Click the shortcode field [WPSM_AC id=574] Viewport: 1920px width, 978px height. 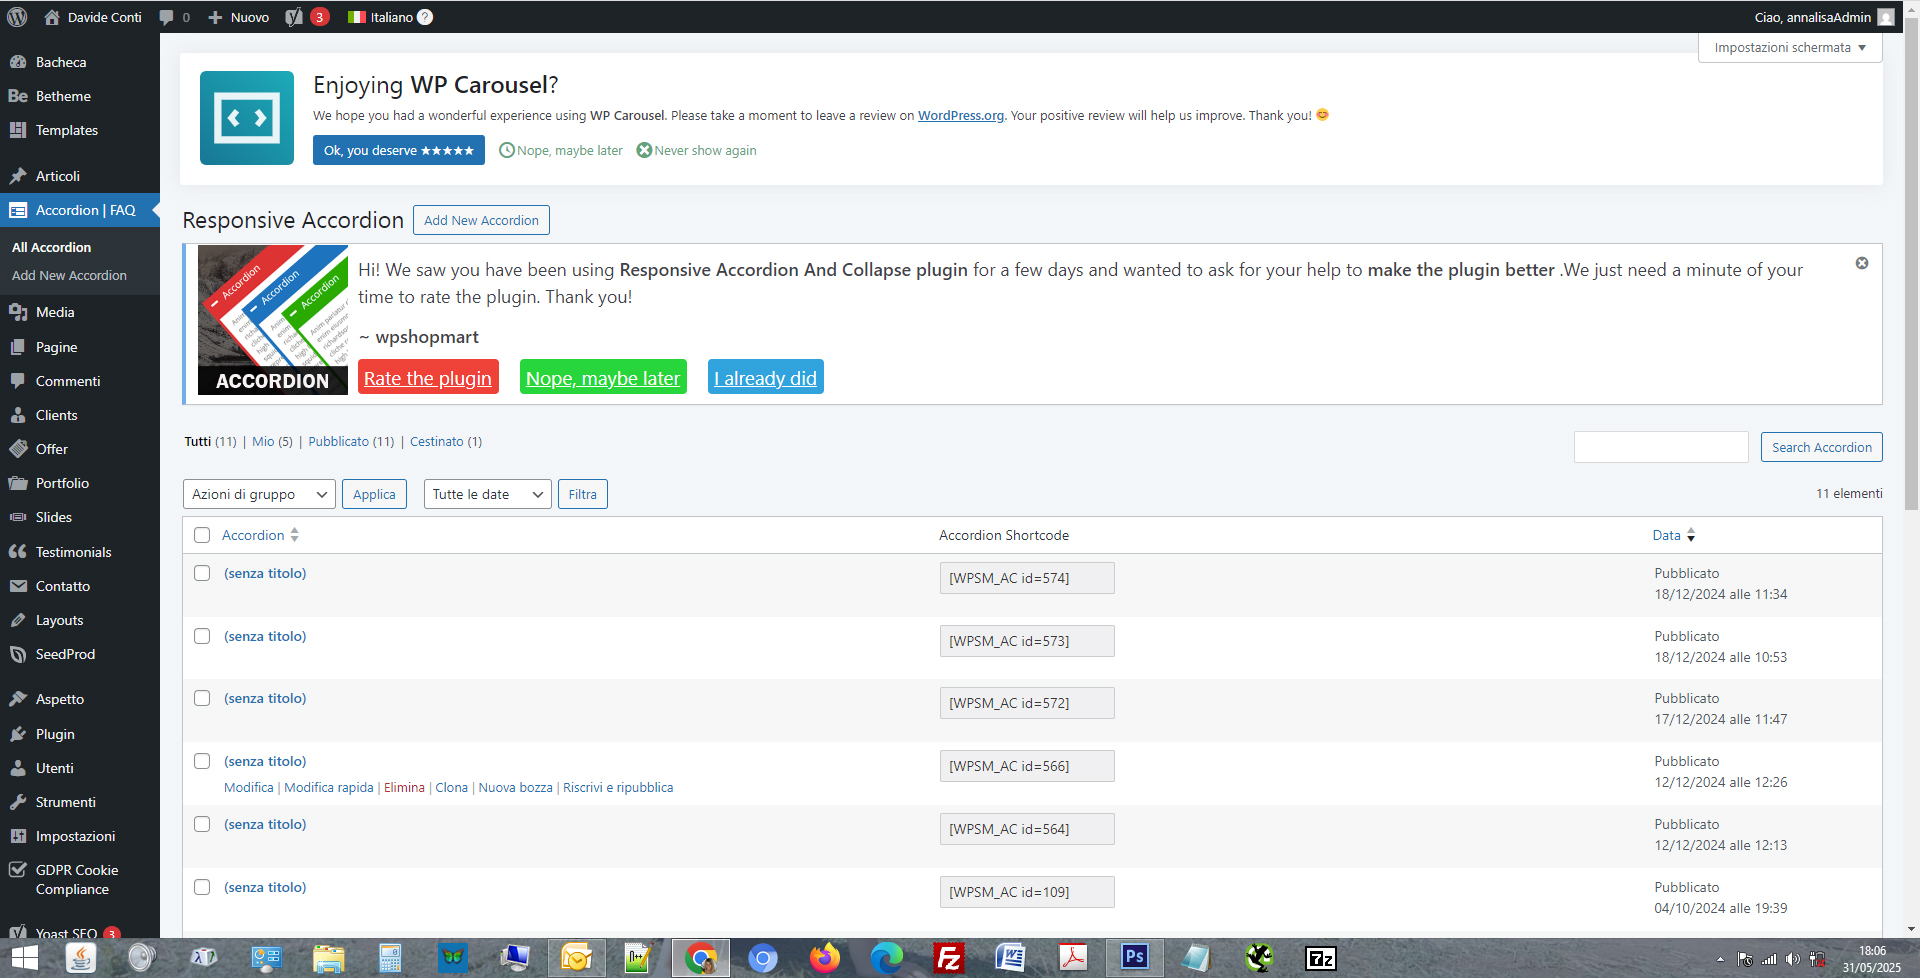coord(1027,578)
